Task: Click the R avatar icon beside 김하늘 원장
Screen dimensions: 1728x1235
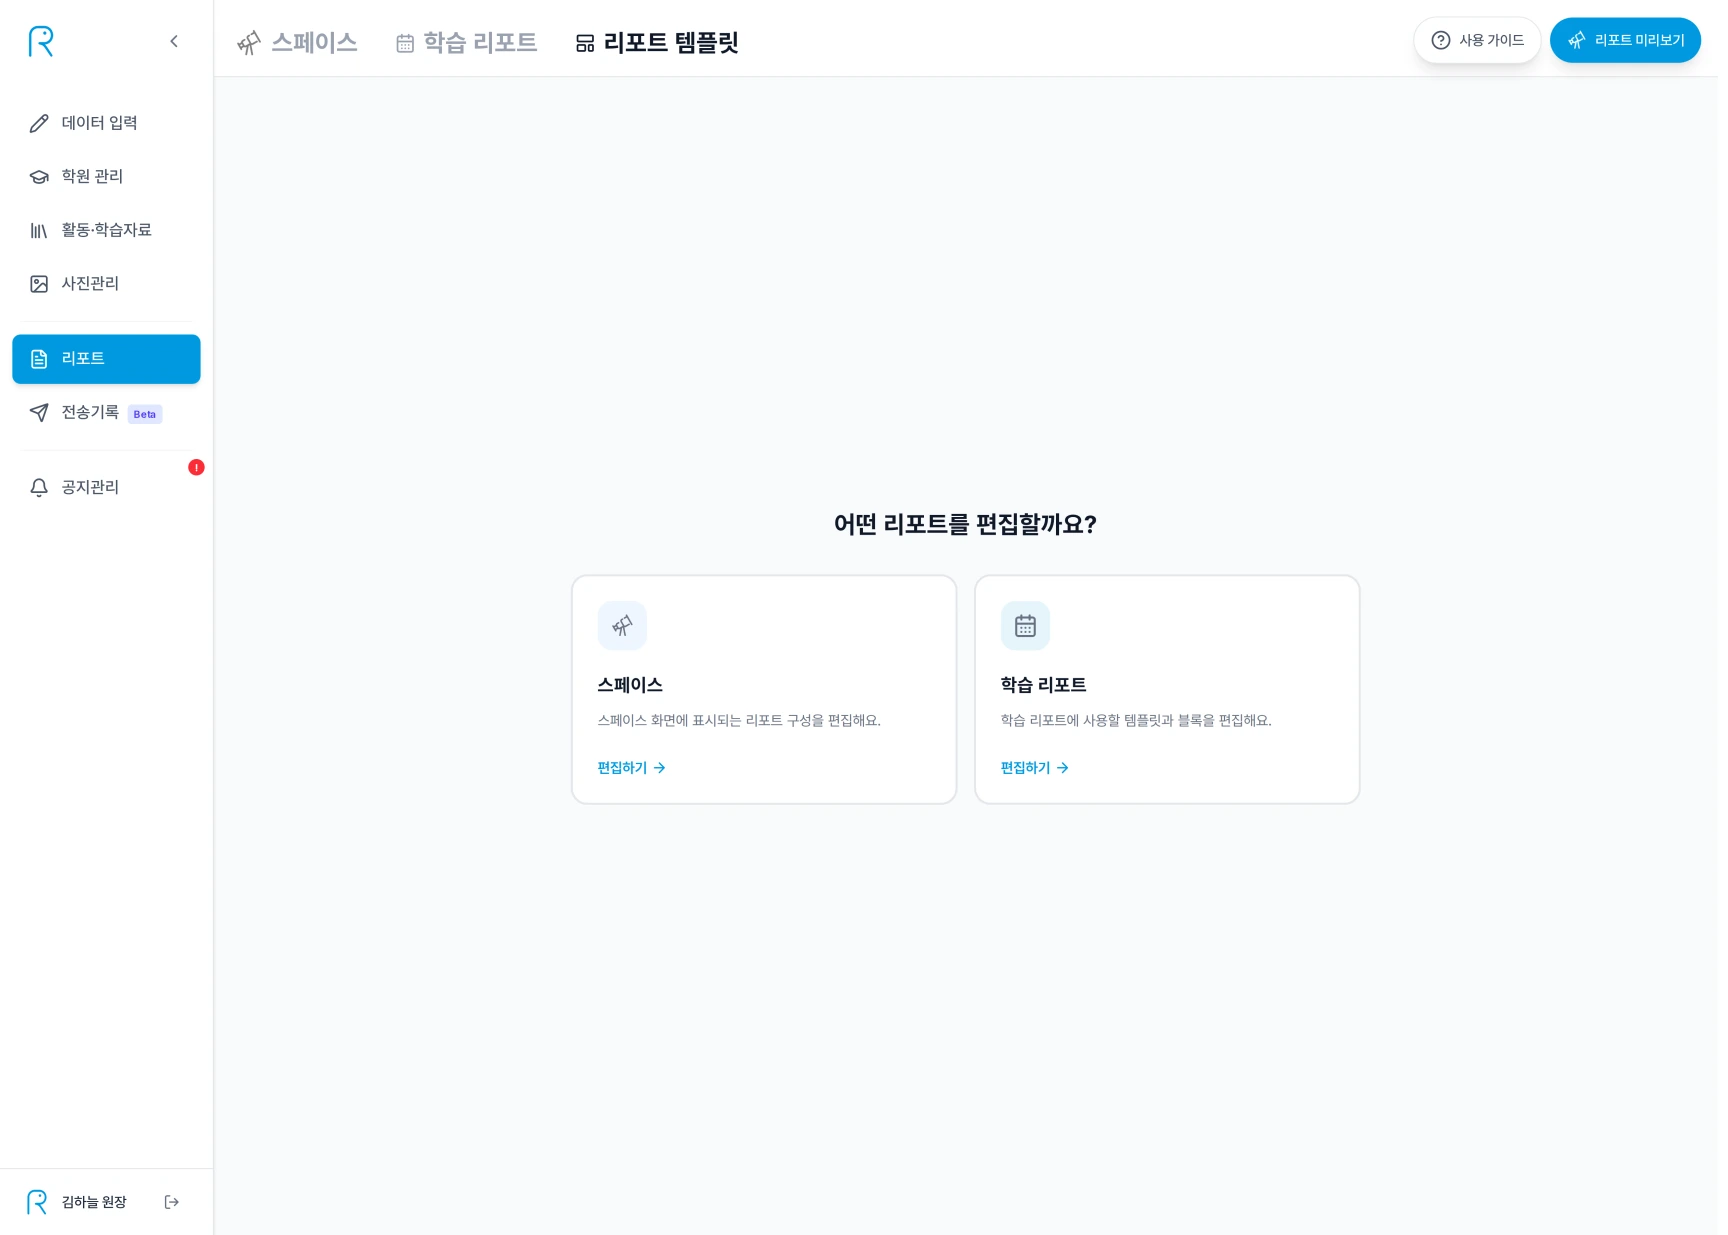Action: coord(37,1202)
